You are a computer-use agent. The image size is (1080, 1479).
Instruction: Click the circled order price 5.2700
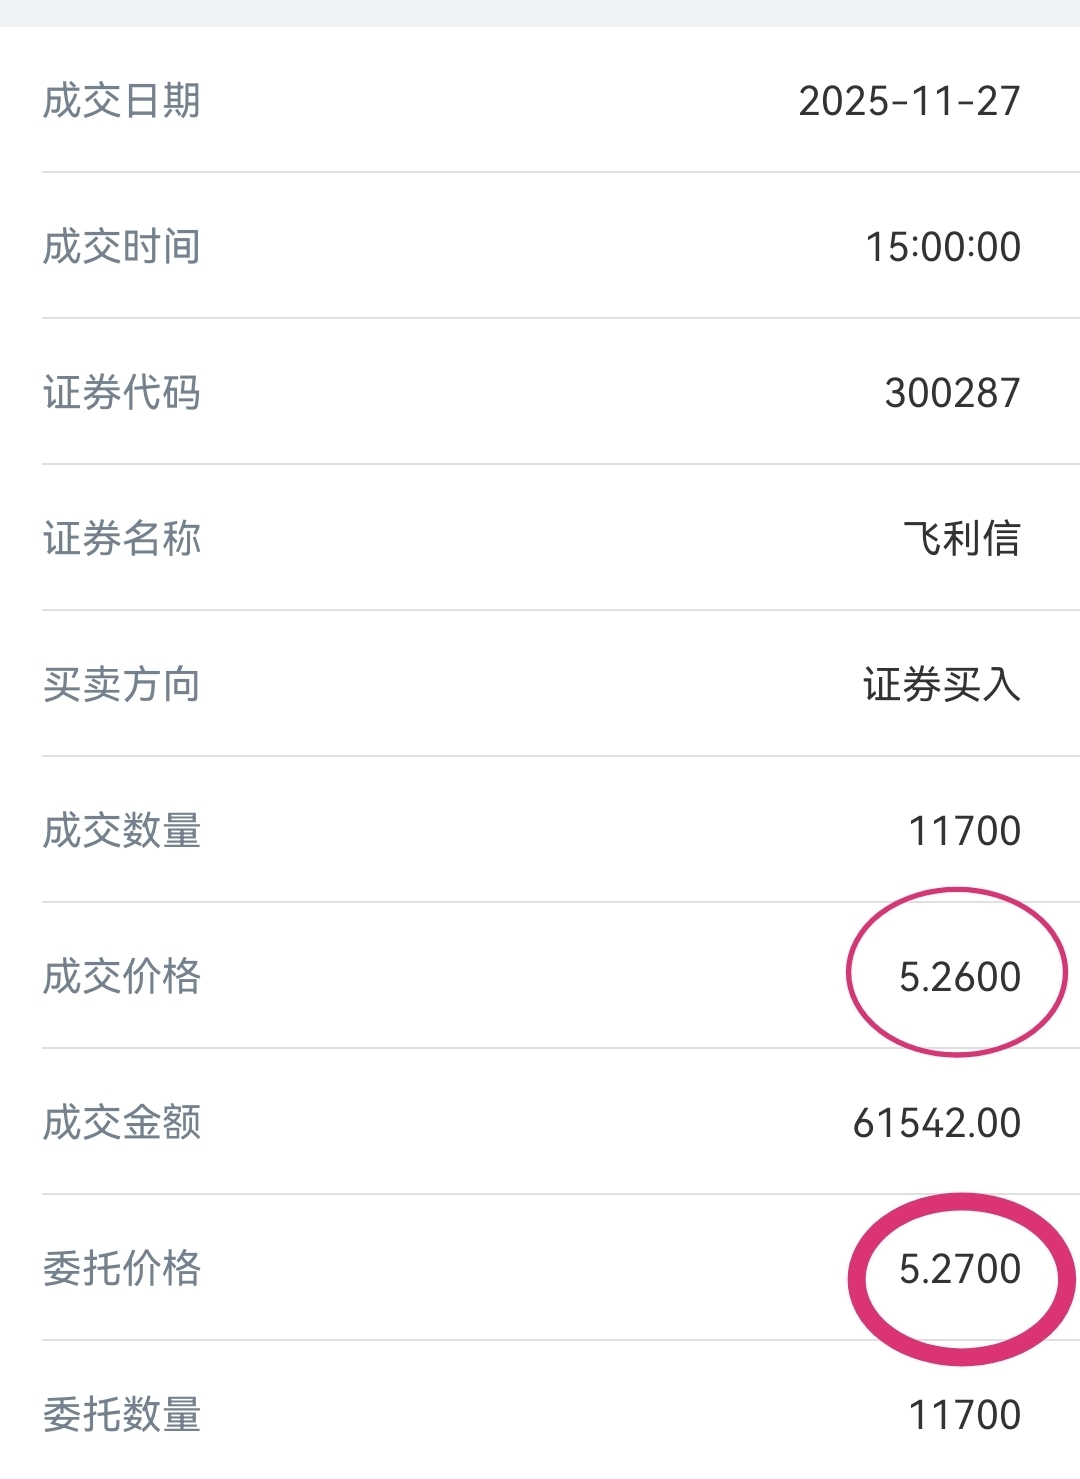tap(959, 1269)
